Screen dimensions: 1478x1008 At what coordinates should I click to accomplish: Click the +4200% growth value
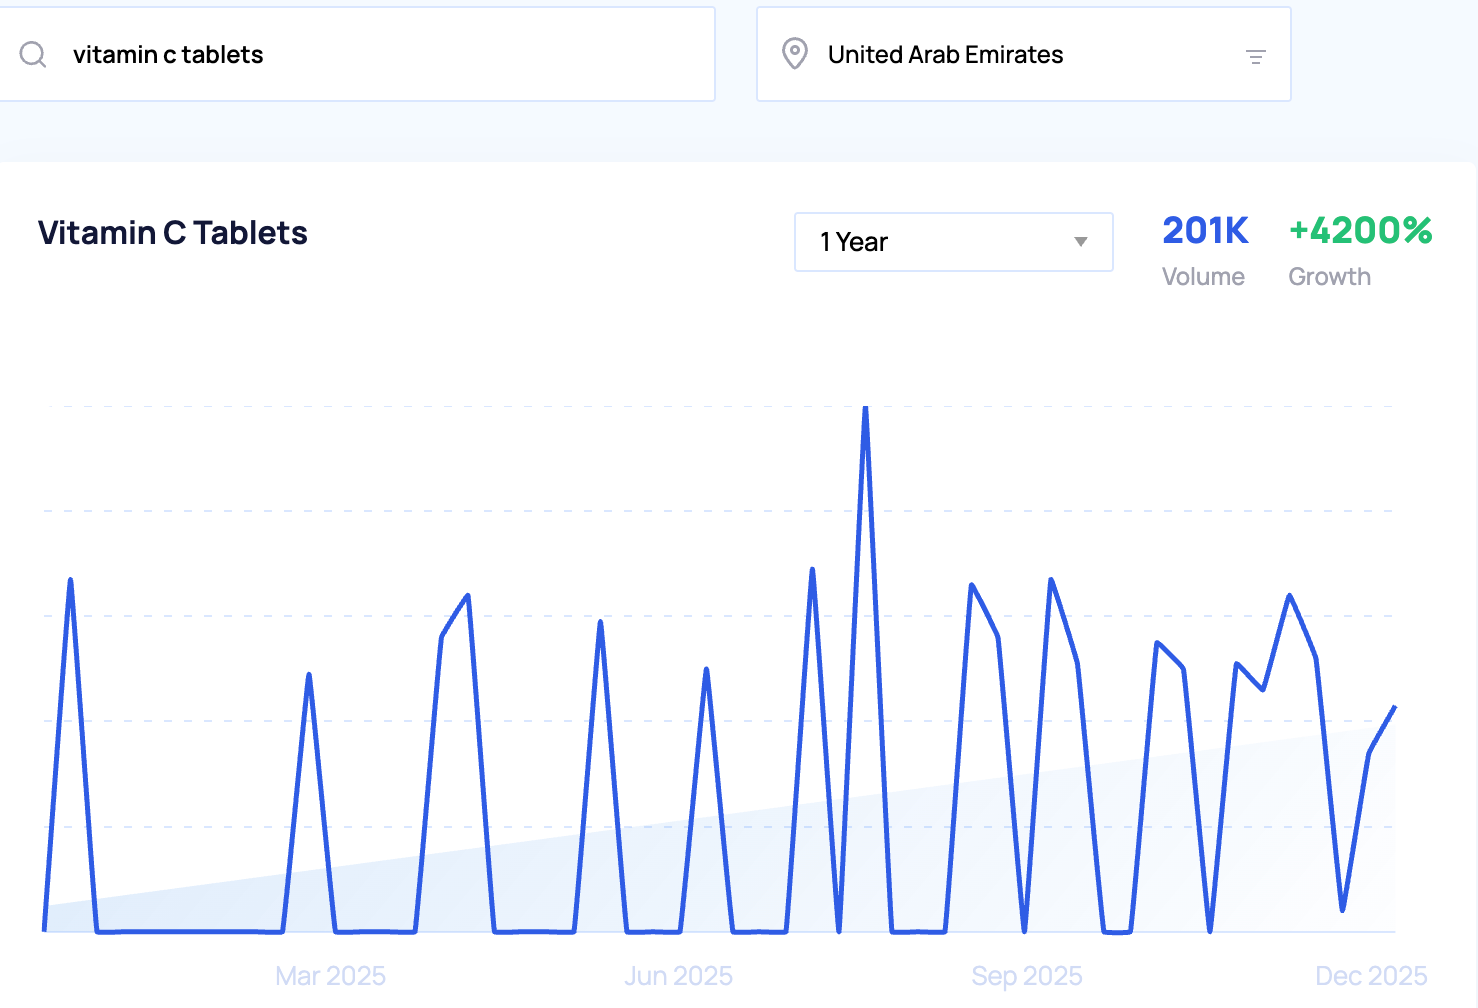coord(1360,231)
